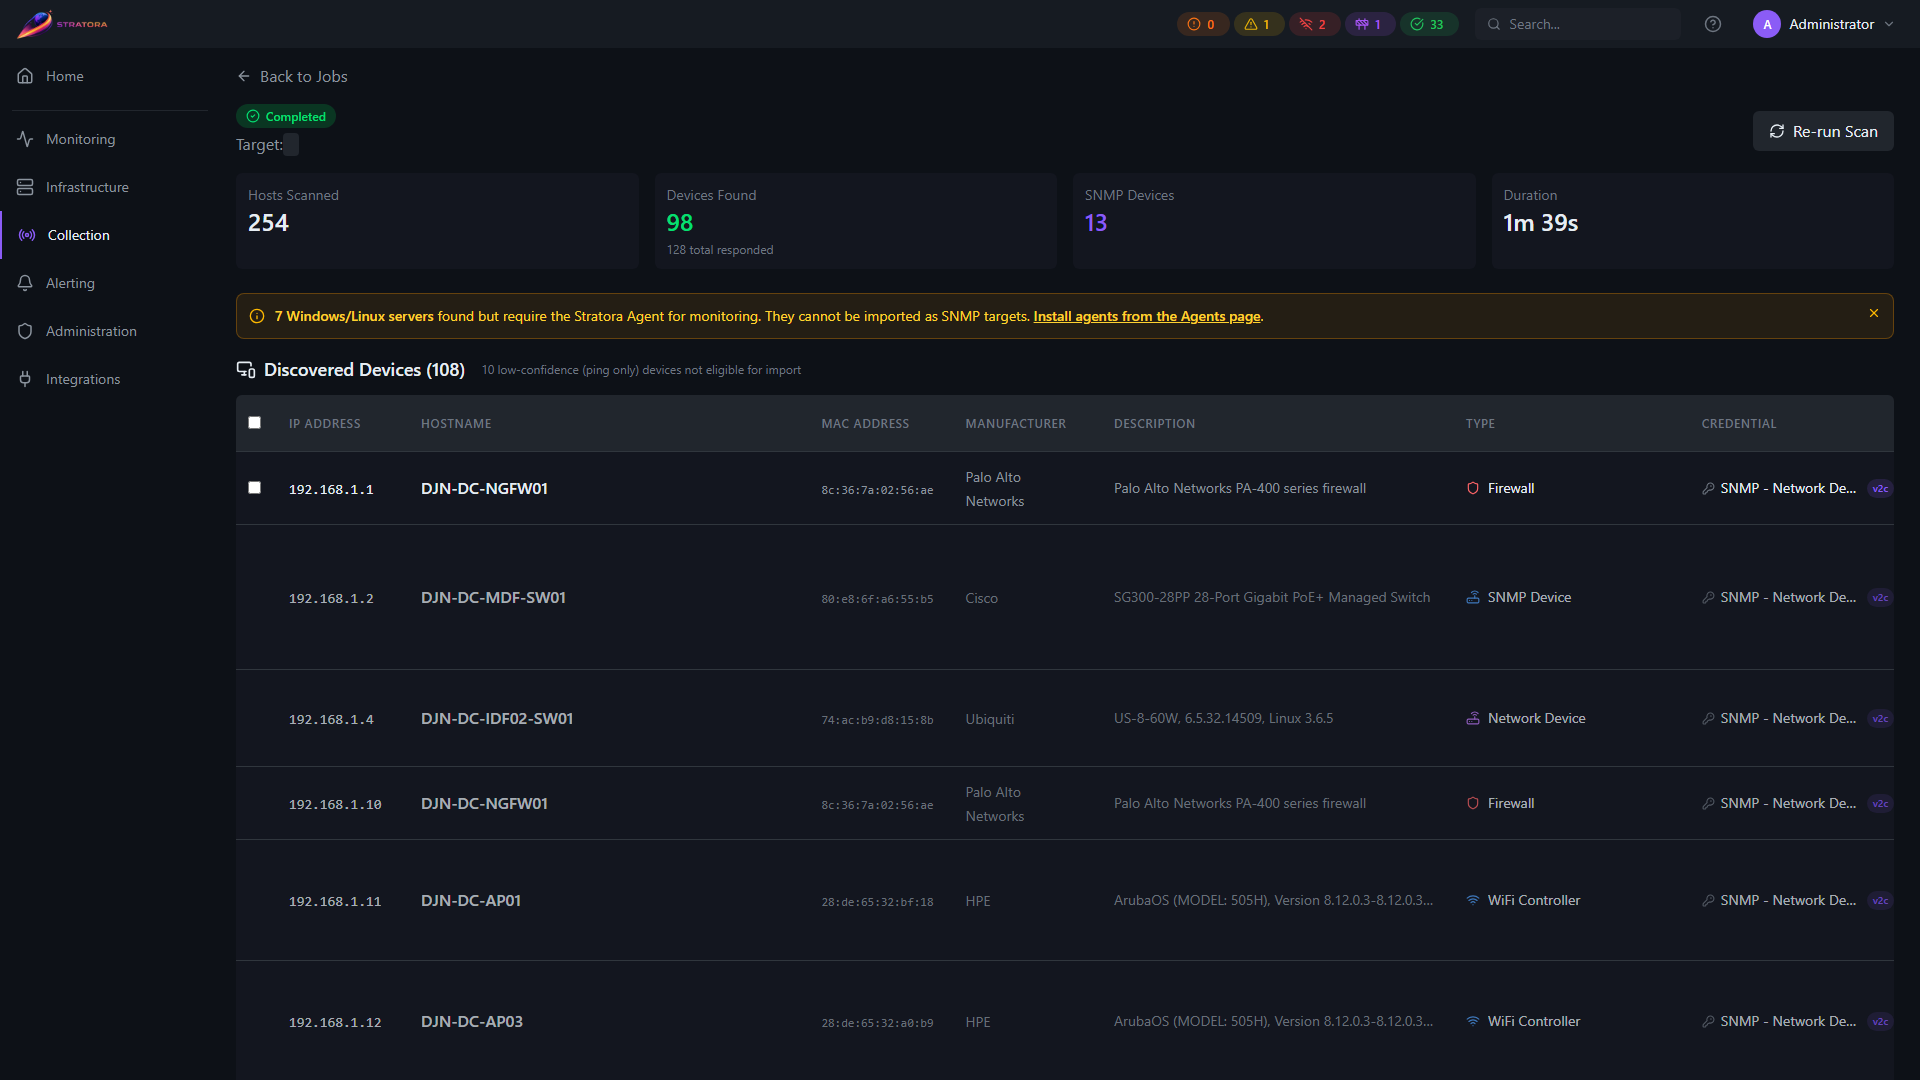This screenshot has width=1920, height=1080.
Task: Click the info icon in warning banner
Action: (257, 316)
